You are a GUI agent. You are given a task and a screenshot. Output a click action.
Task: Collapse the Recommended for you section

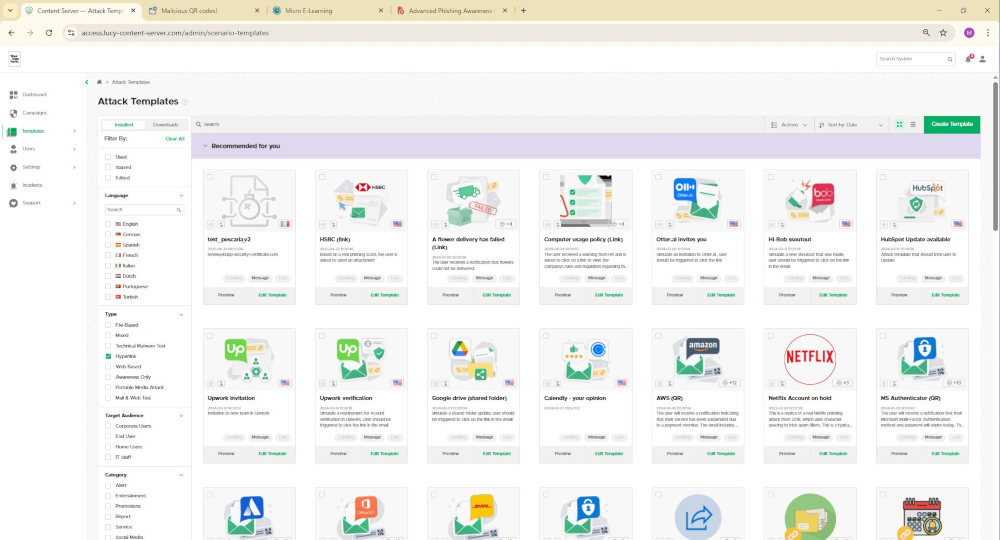(x=205, y=146)
